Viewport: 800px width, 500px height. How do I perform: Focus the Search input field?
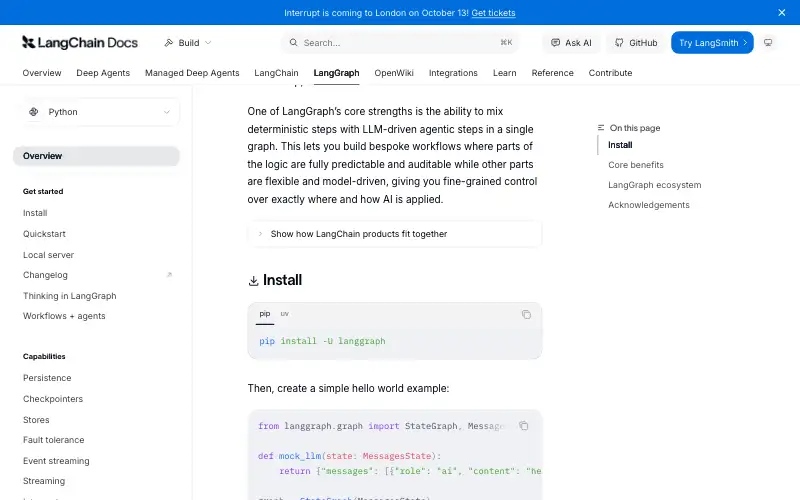click(x=400, y=43)
